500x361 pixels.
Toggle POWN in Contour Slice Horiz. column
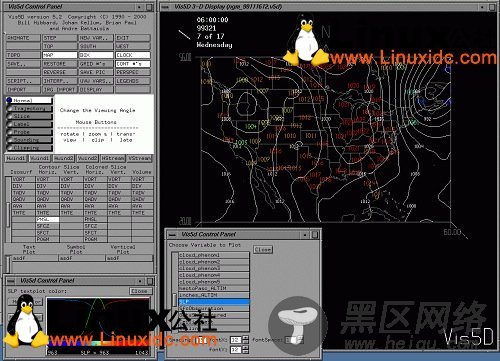[x=47, y=239]
